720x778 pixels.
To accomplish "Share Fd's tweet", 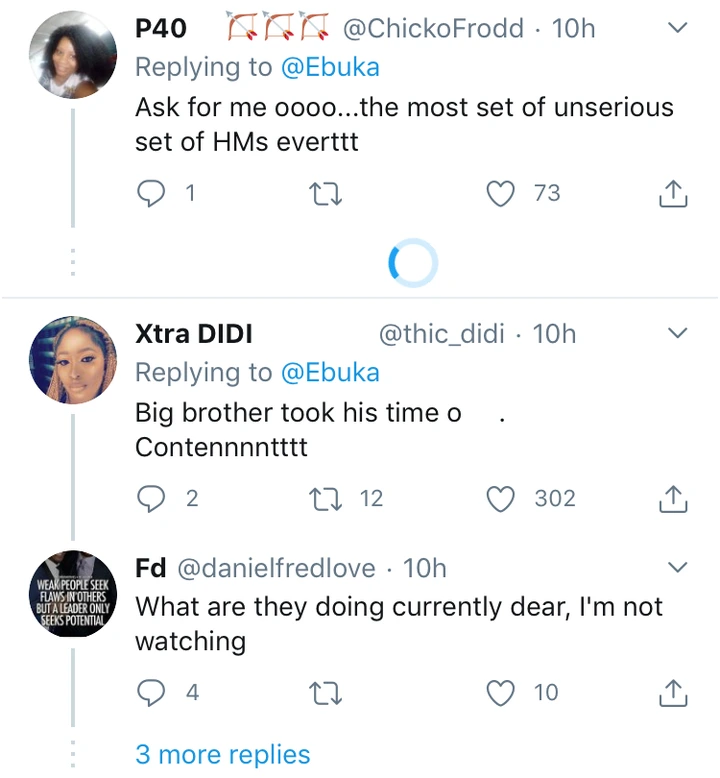I will coord(673,692).
